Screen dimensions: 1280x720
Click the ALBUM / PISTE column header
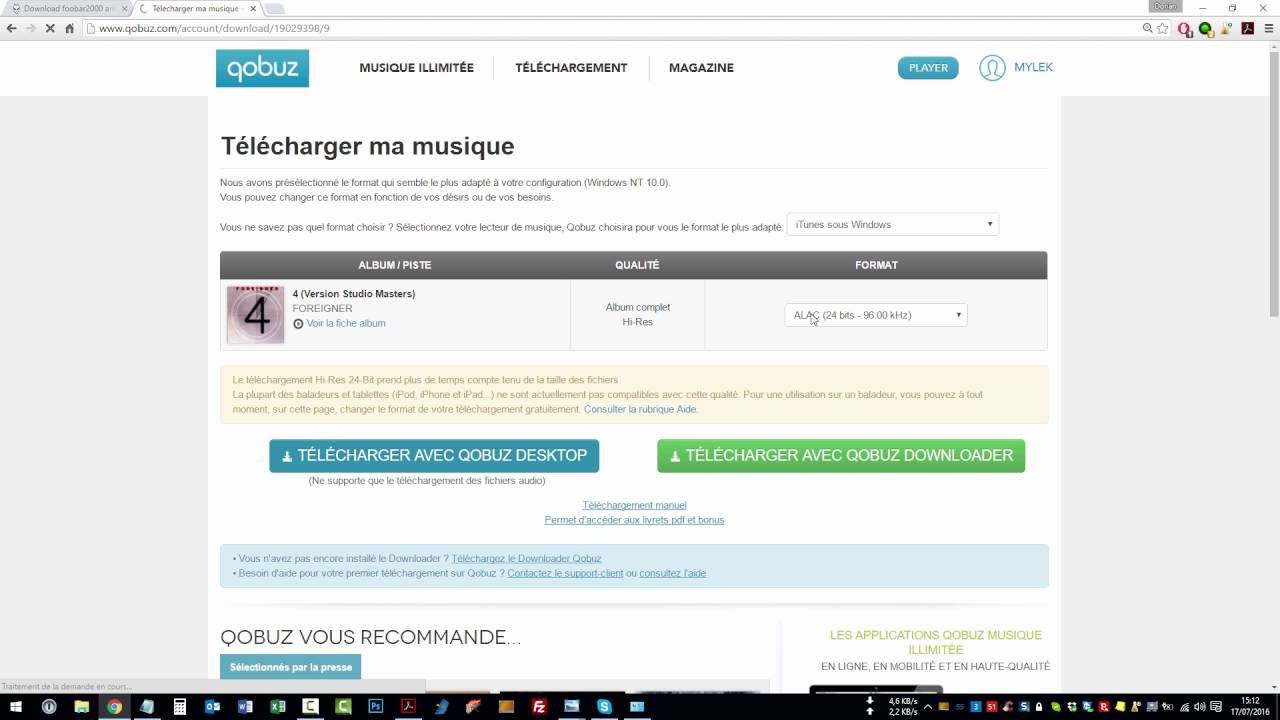395,265
